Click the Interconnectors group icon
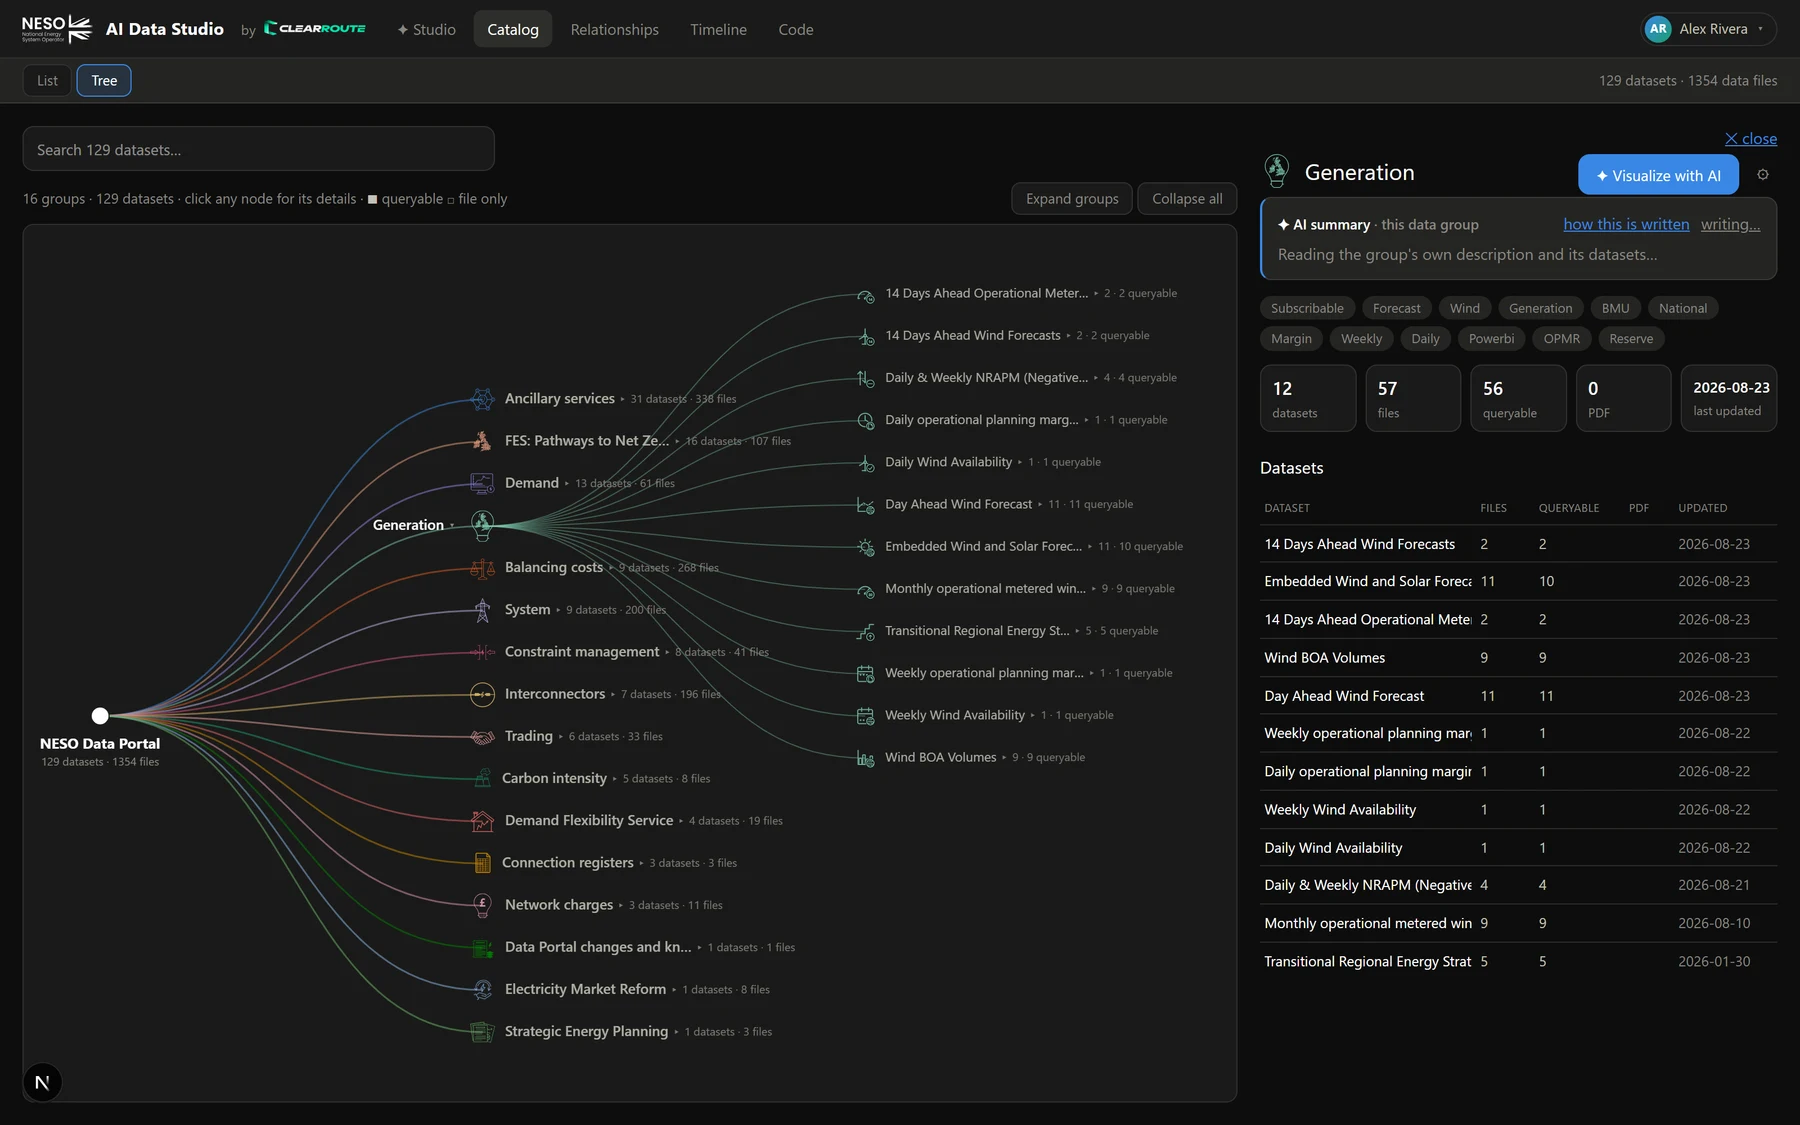This screenshot has width=1800, height=1125. point(482,694)
